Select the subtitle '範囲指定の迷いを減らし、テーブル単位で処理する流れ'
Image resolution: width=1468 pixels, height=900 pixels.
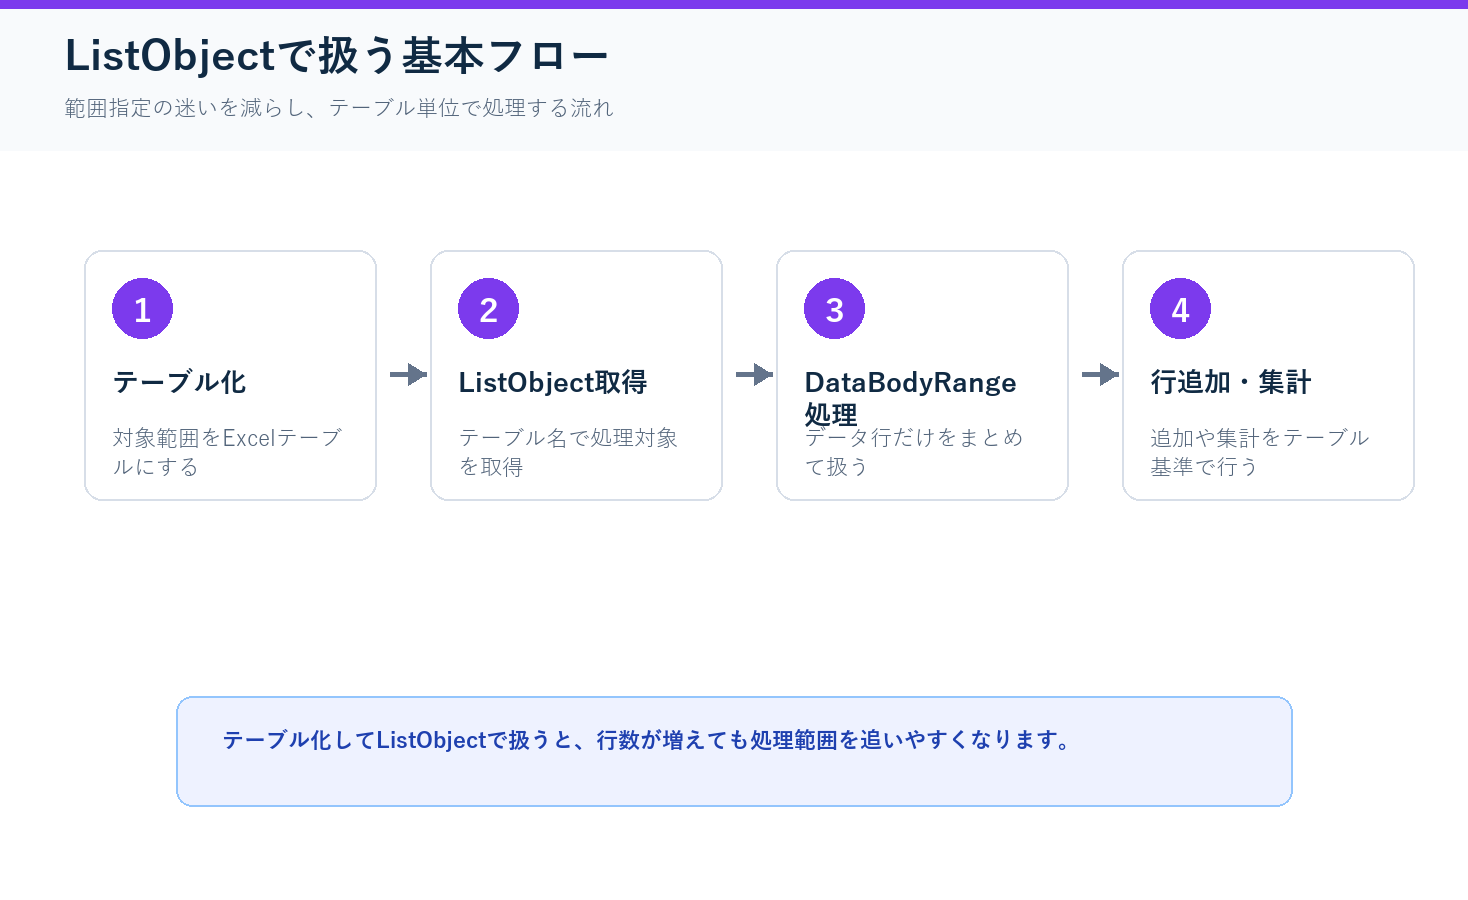coord(339,108)
